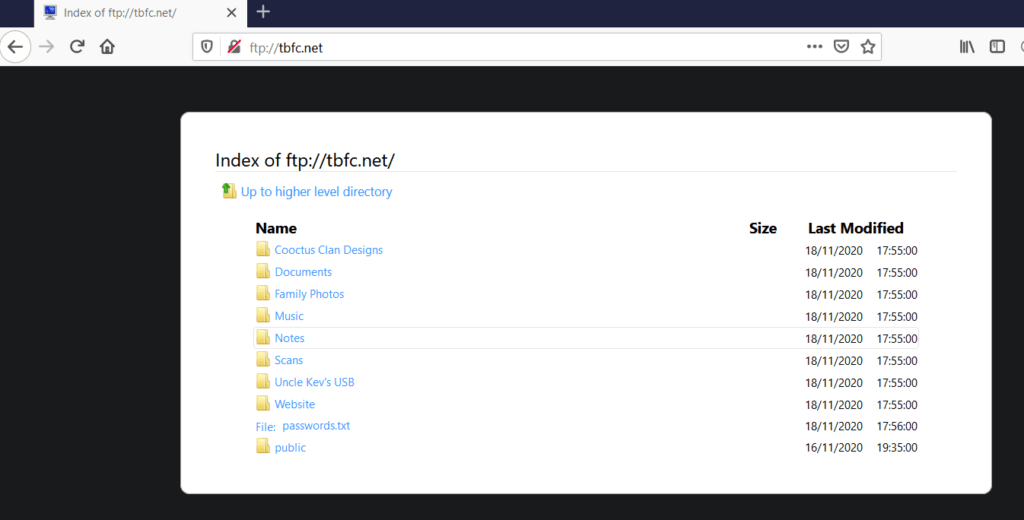Click the insecure connection padlock icon

[234, 47]
